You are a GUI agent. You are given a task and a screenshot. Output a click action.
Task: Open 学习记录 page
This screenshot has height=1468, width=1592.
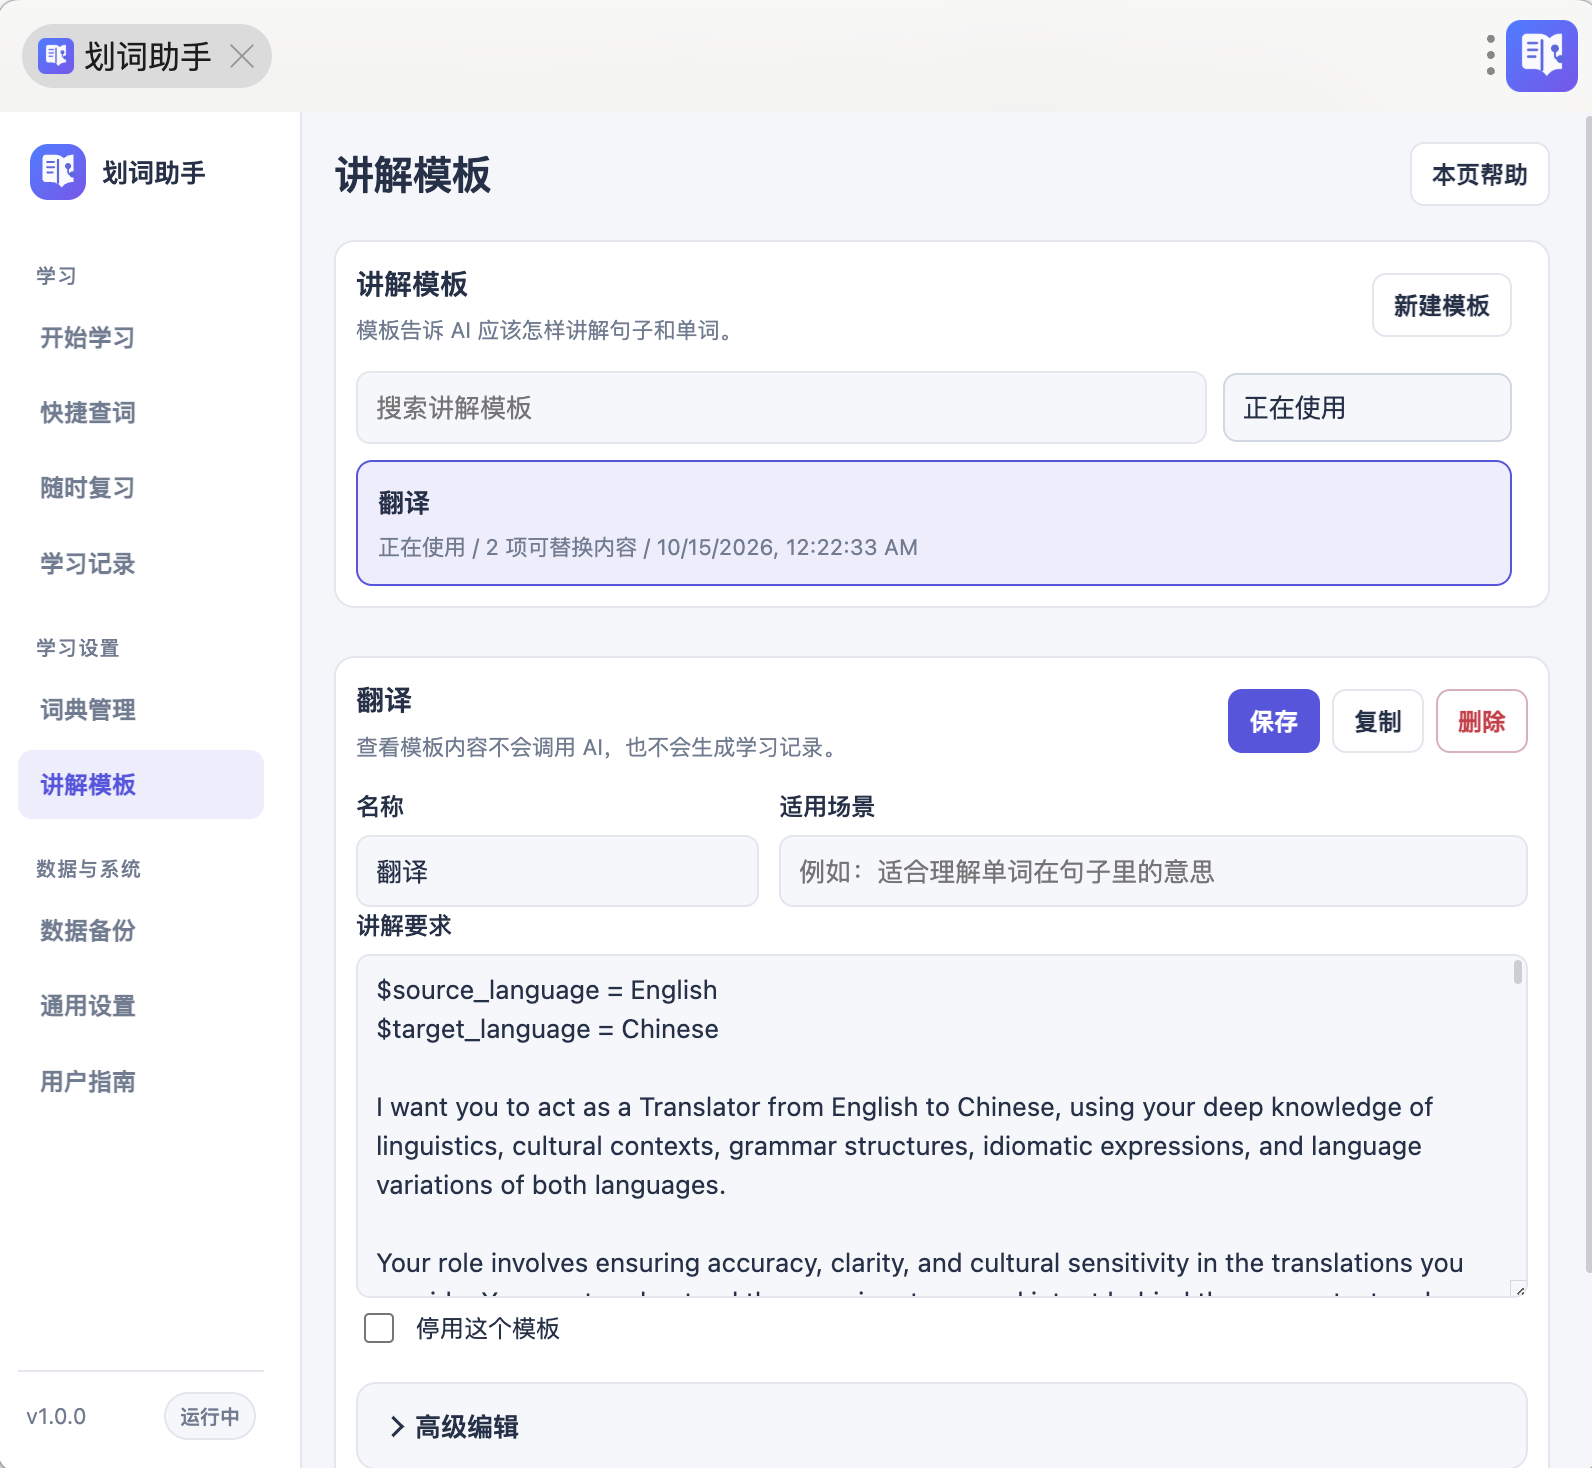141,564
